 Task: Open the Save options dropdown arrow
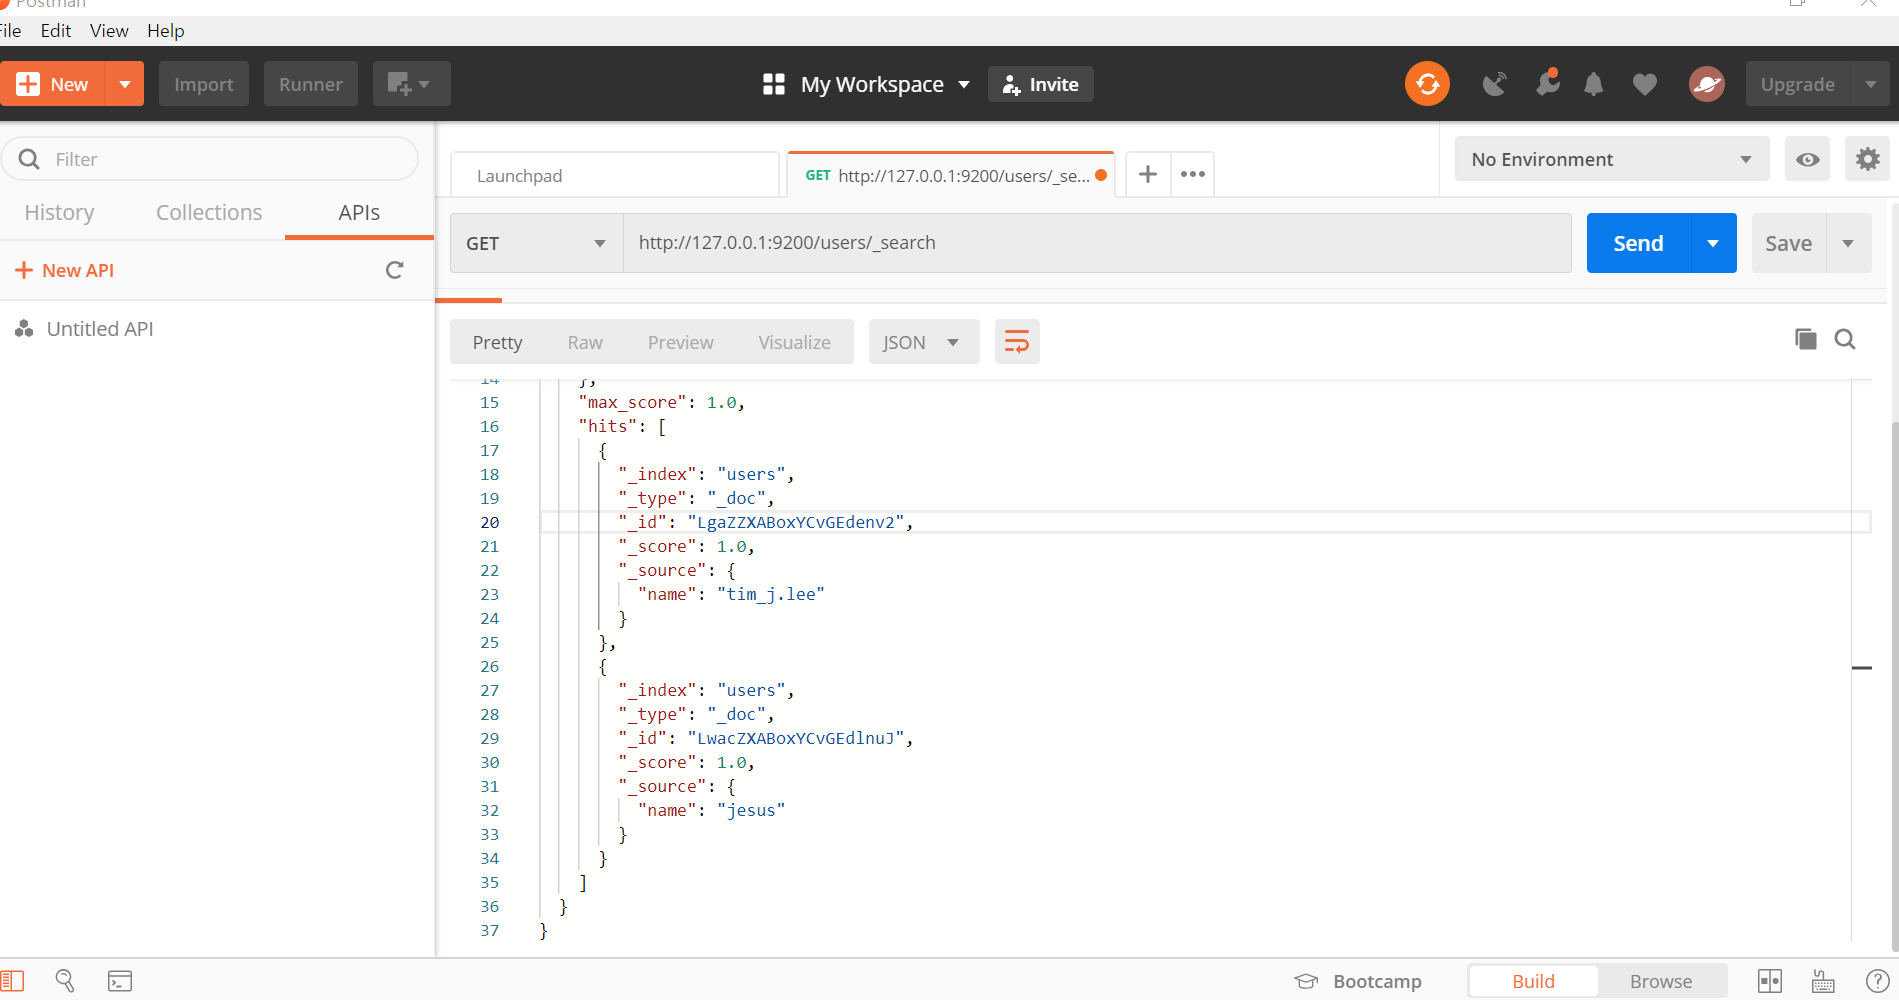[1849, 242]
